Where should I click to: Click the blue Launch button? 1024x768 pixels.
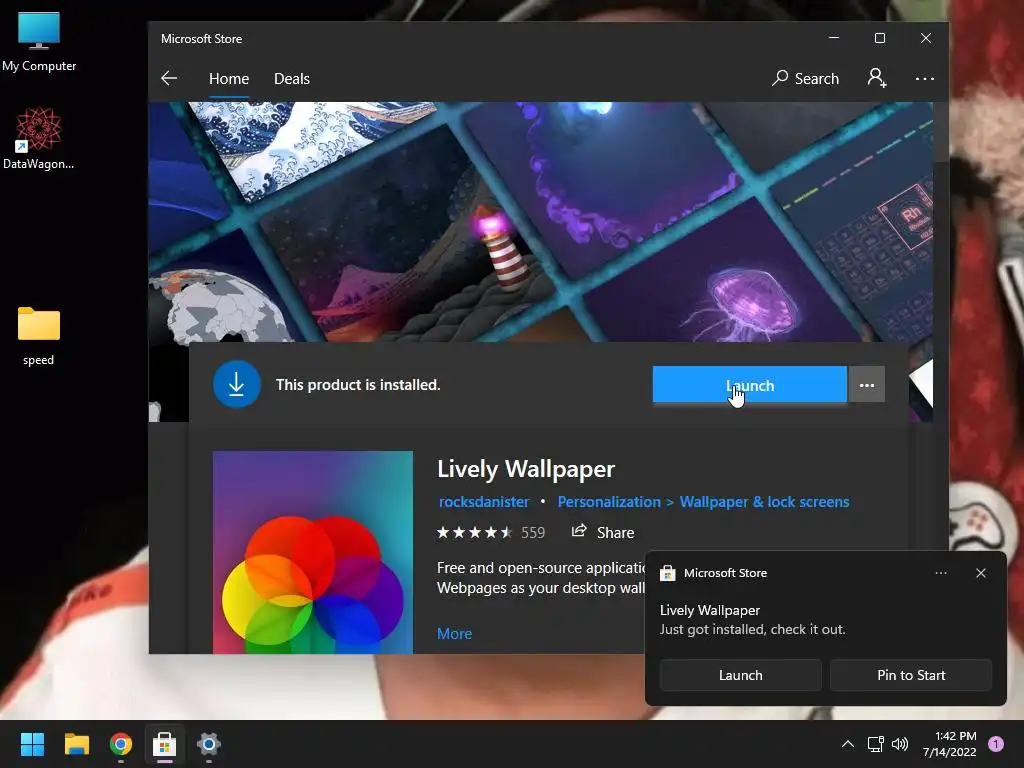(x=750, y=385)
